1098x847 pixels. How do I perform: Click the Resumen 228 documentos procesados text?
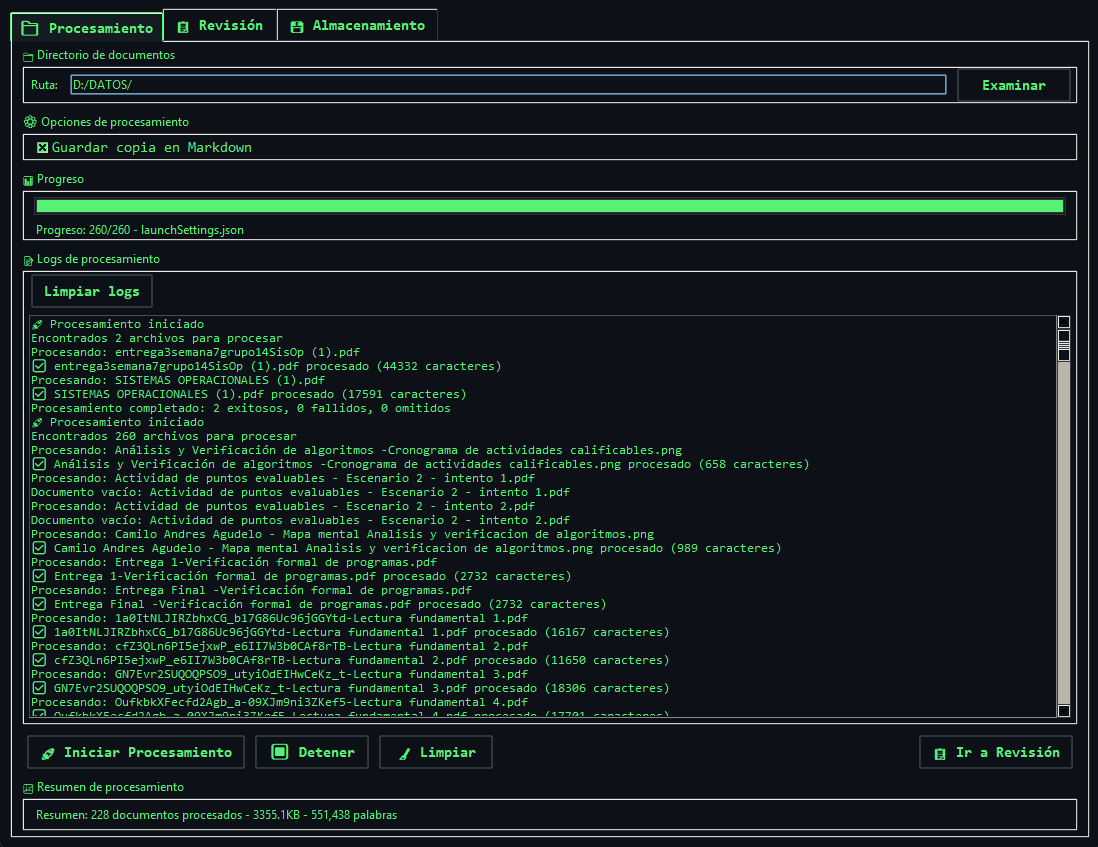point(216,815)
